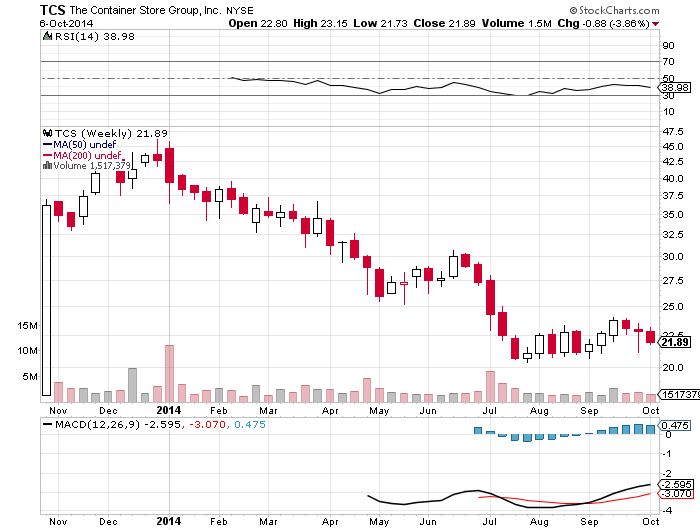Click the Open 22.80 value
The width and height of the screenshot is (700, 530).
[258, 23]
